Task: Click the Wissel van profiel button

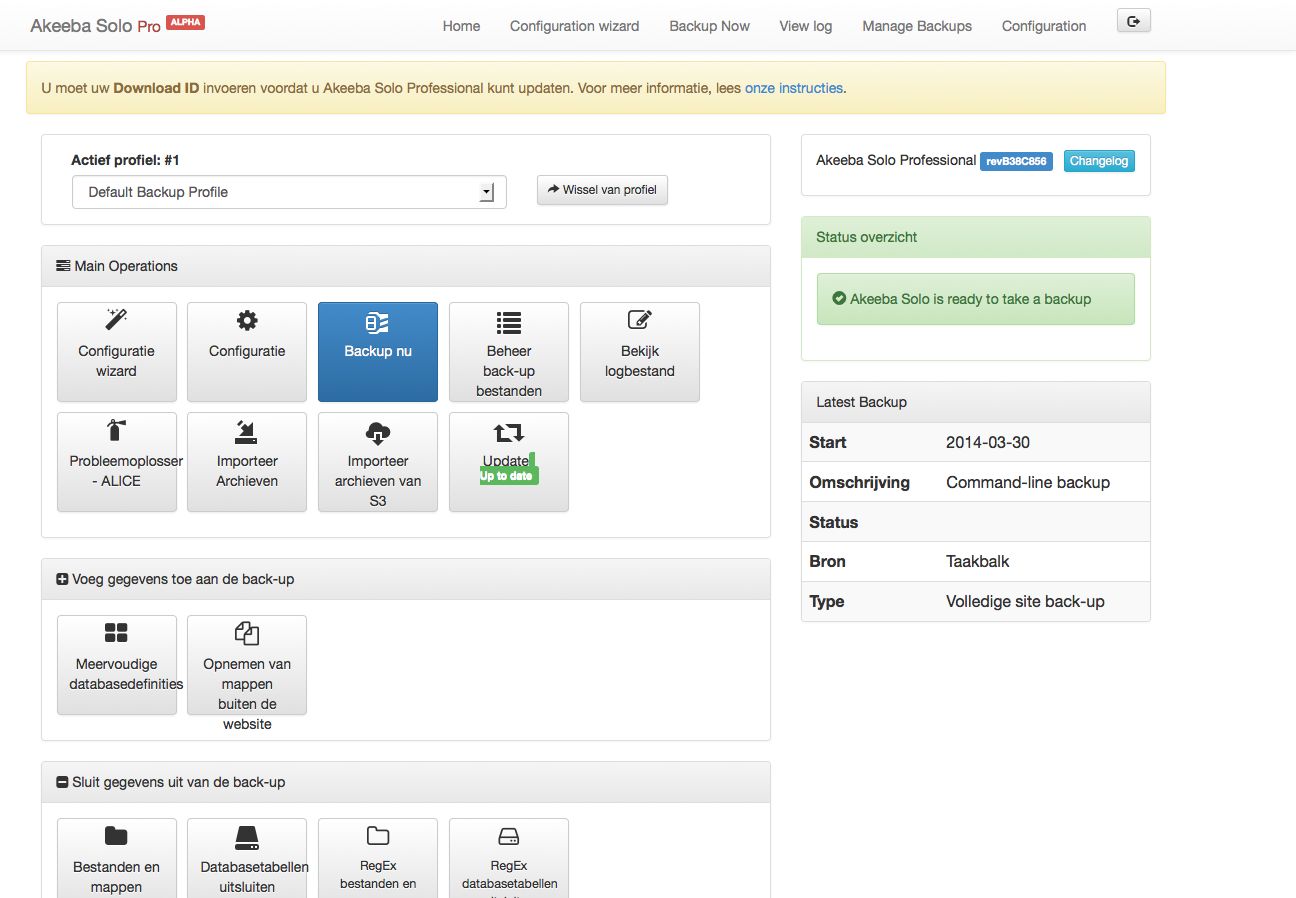Action: click(602, 190)
